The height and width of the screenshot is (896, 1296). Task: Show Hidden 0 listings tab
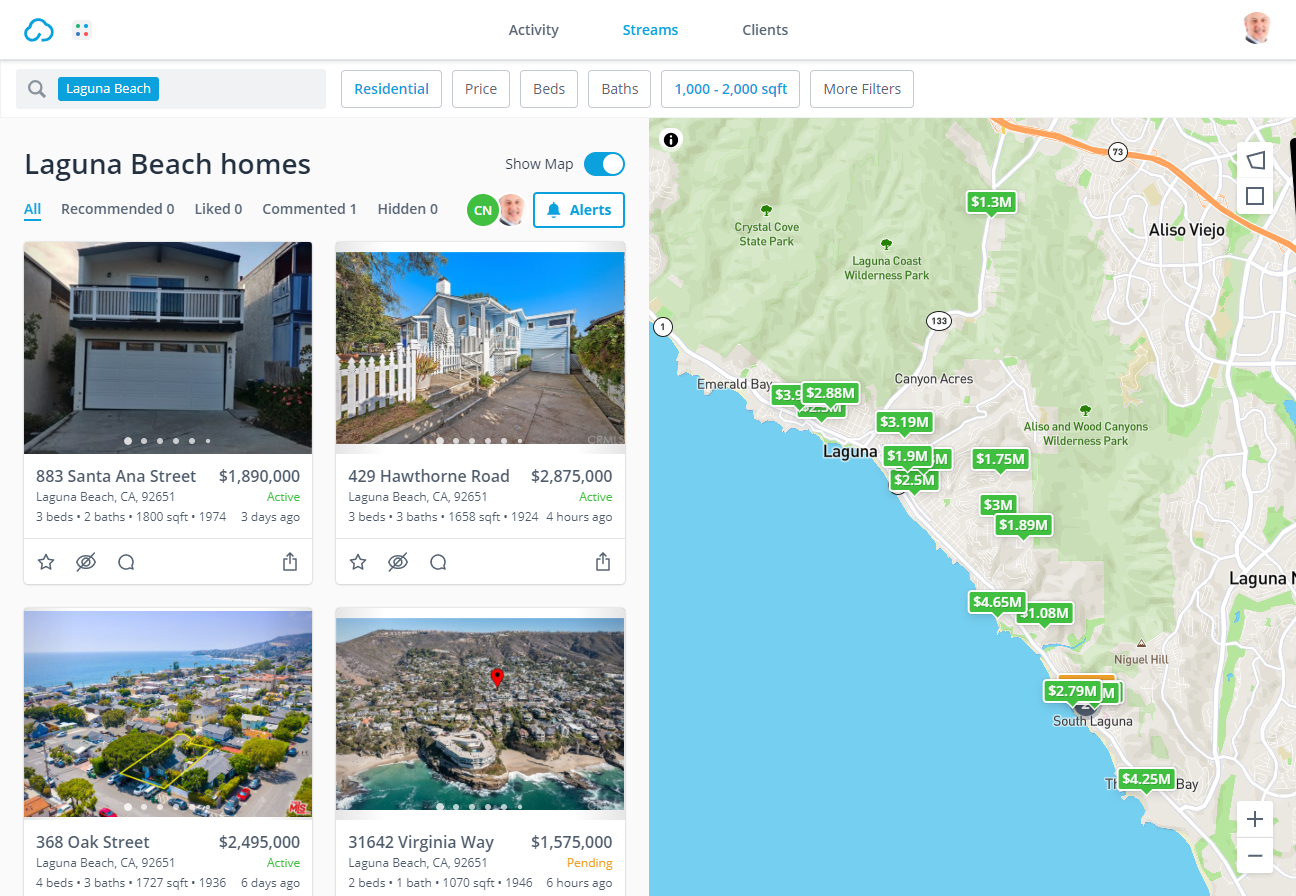(x=408, y=209)
